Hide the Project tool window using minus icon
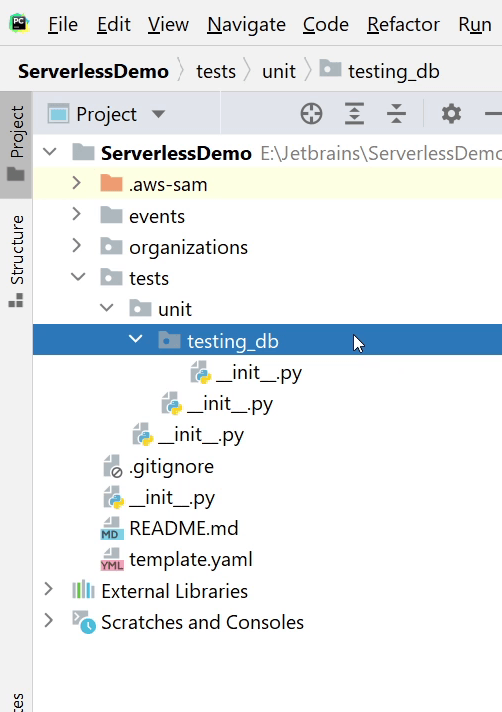 494,114
